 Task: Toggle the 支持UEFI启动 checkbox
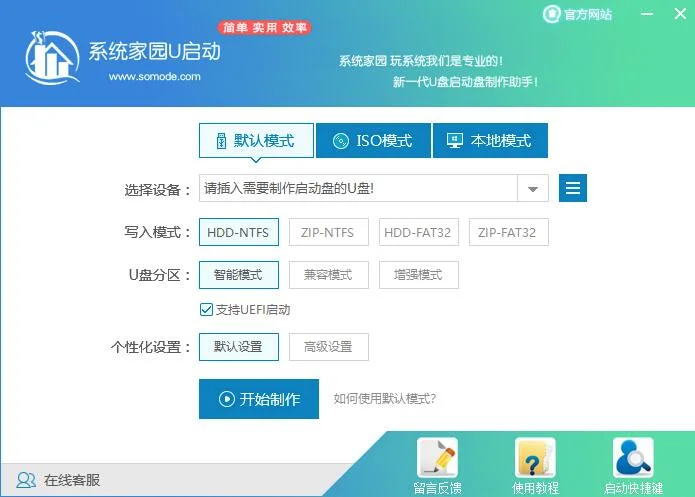pos(207,310)
